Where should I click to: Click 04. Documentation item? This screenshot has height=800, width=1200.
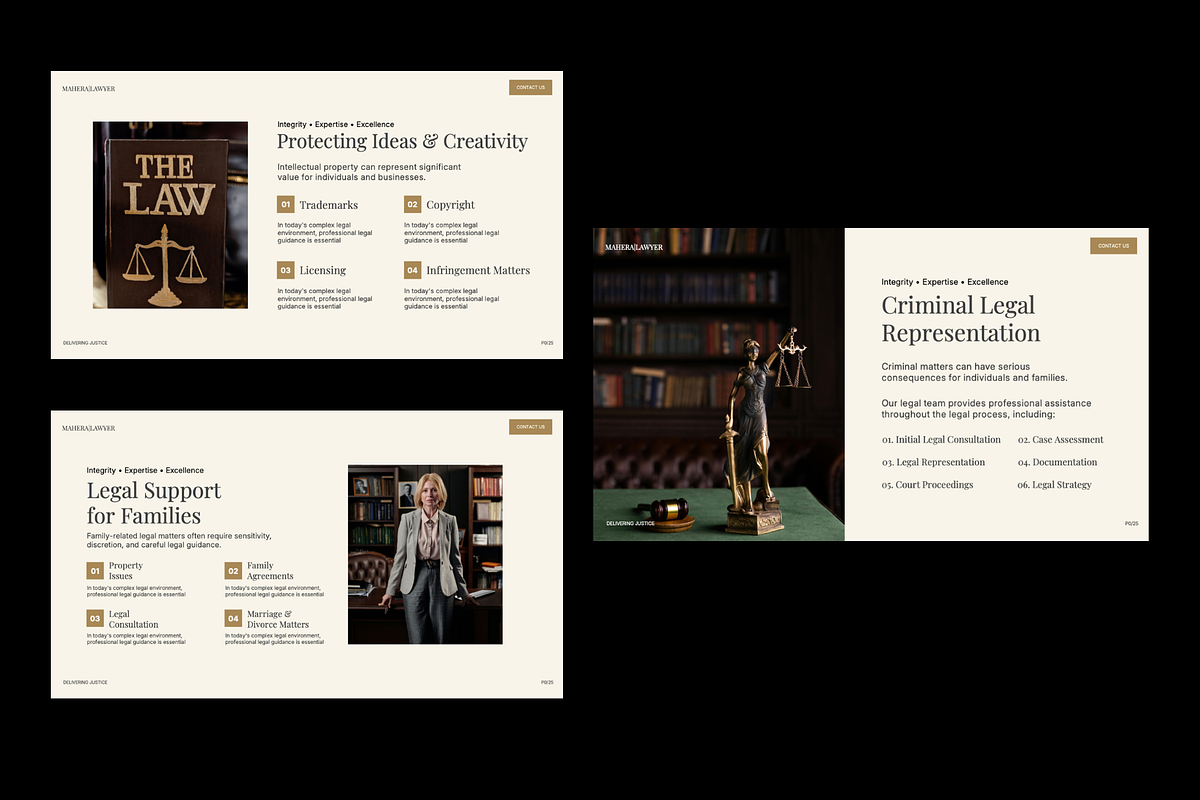pyautogui.click(x=1057, y=462)
